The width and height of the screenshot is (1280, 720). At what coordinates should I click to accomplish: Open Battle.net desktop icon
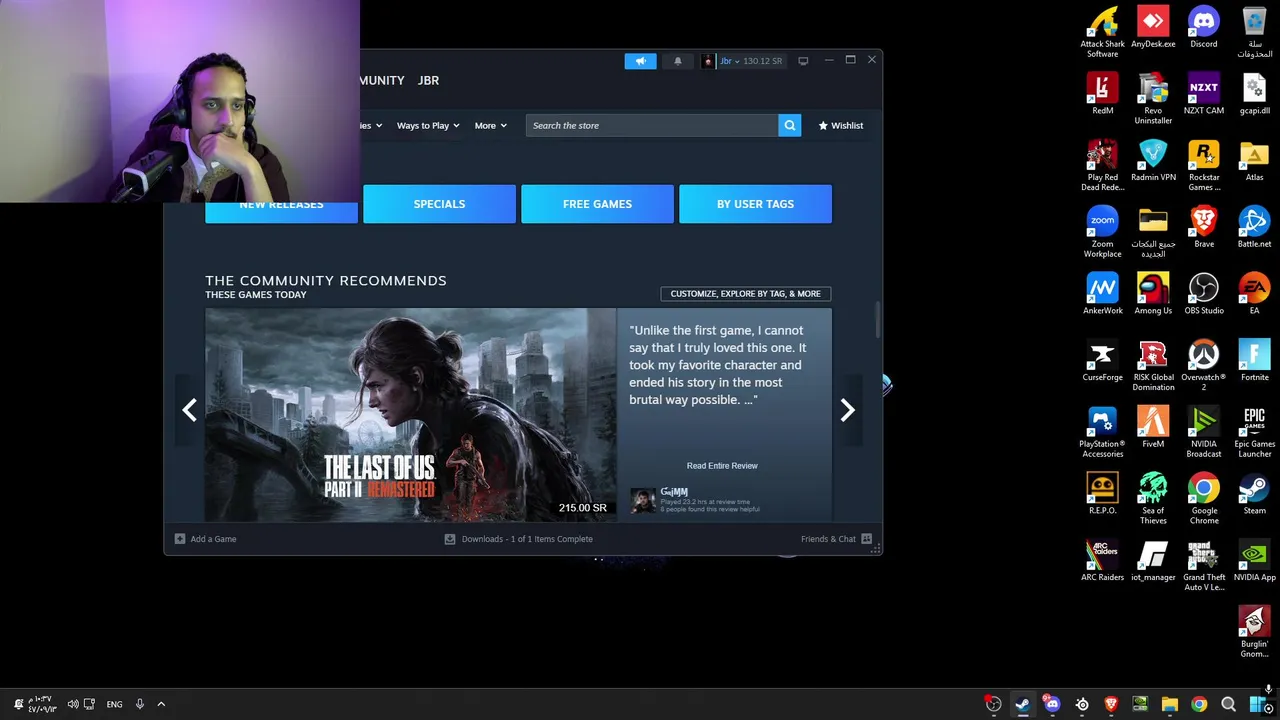pos(1254,227)
